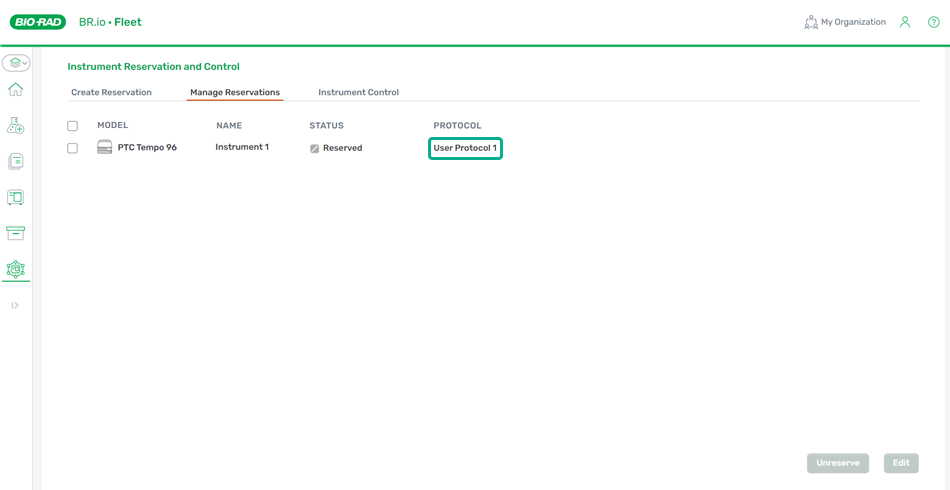Open the archive box icon in sidebar
Viewport: 950px width, 490px height.
(15, 233)
